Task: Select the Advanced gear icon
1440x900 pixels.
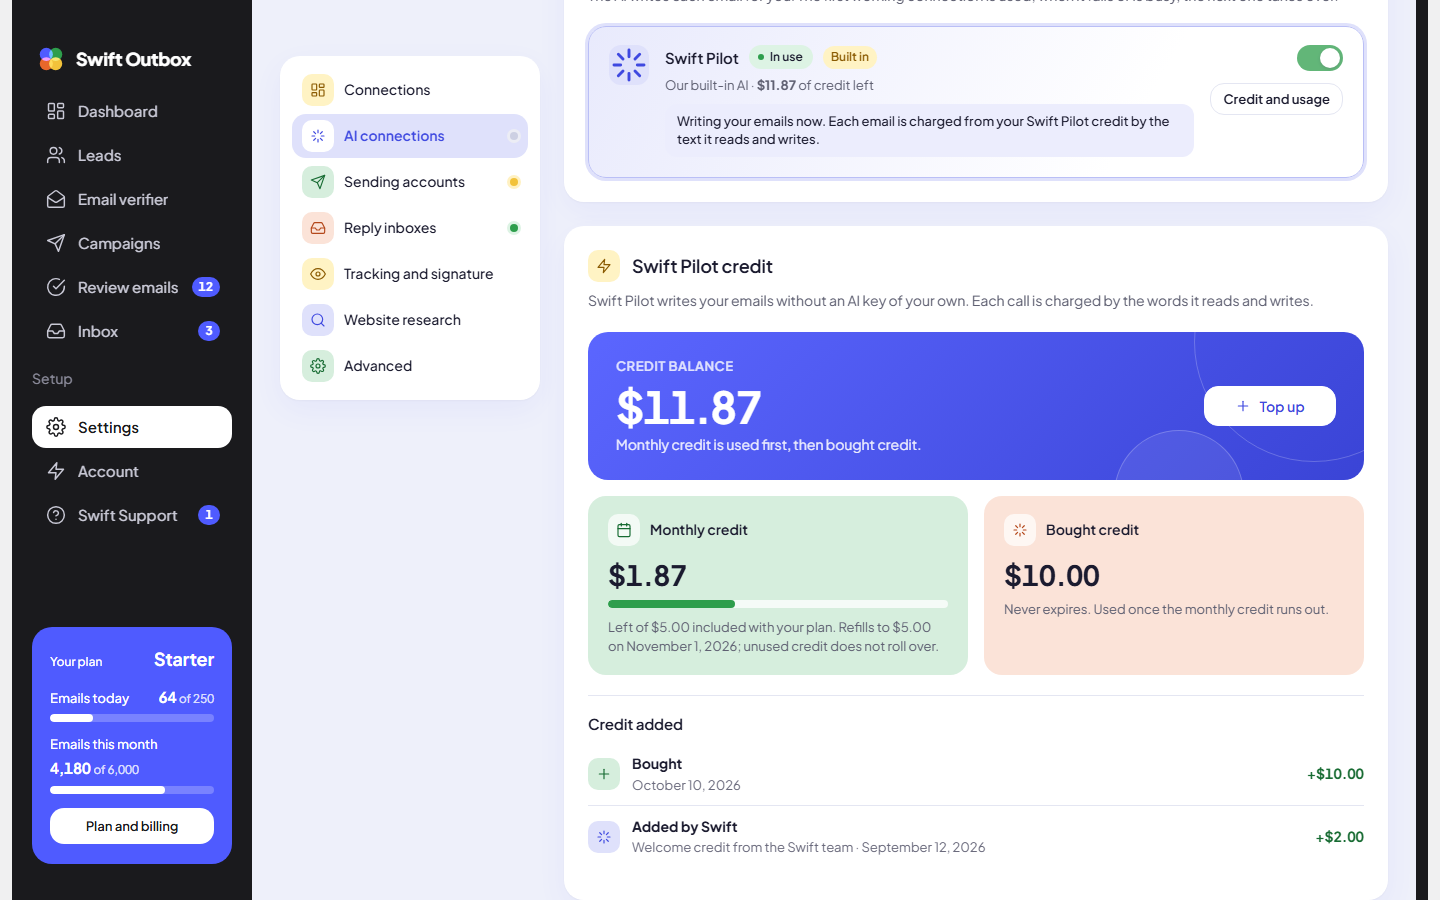Action: coord(318,366)
